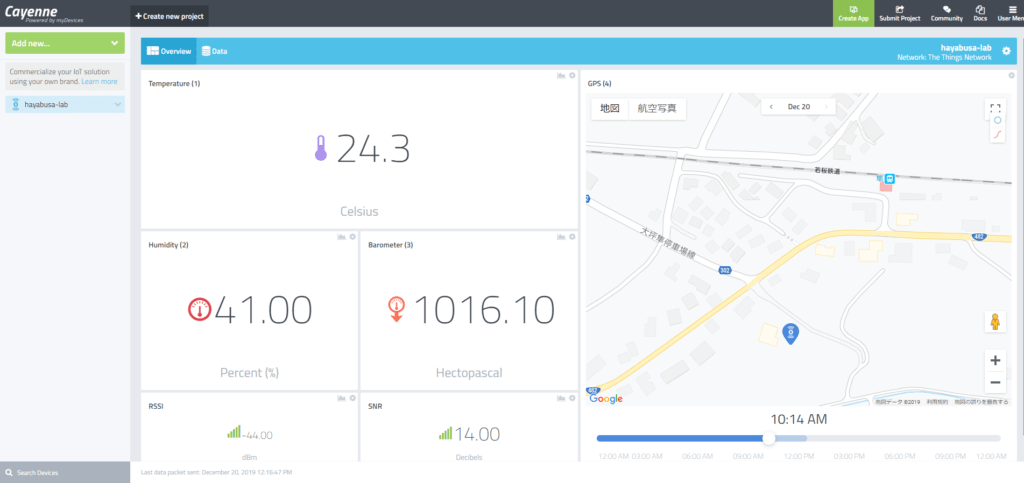This screenshot has width=1024, height=483.
Task: Switch to the Data tab
Action: (x=213, y=51)
